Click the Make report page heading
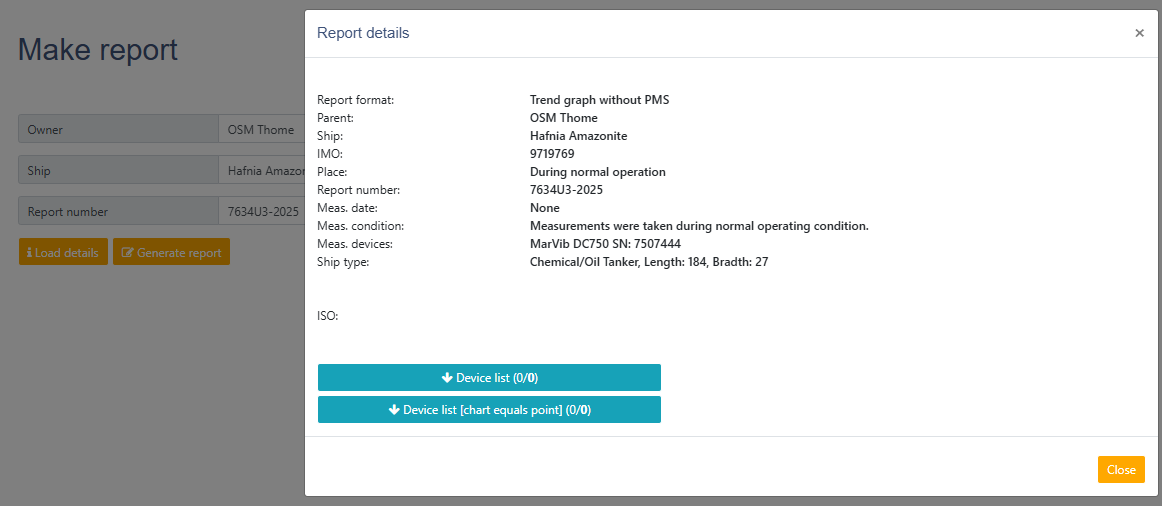1162x506 pixels. (98, 50)
